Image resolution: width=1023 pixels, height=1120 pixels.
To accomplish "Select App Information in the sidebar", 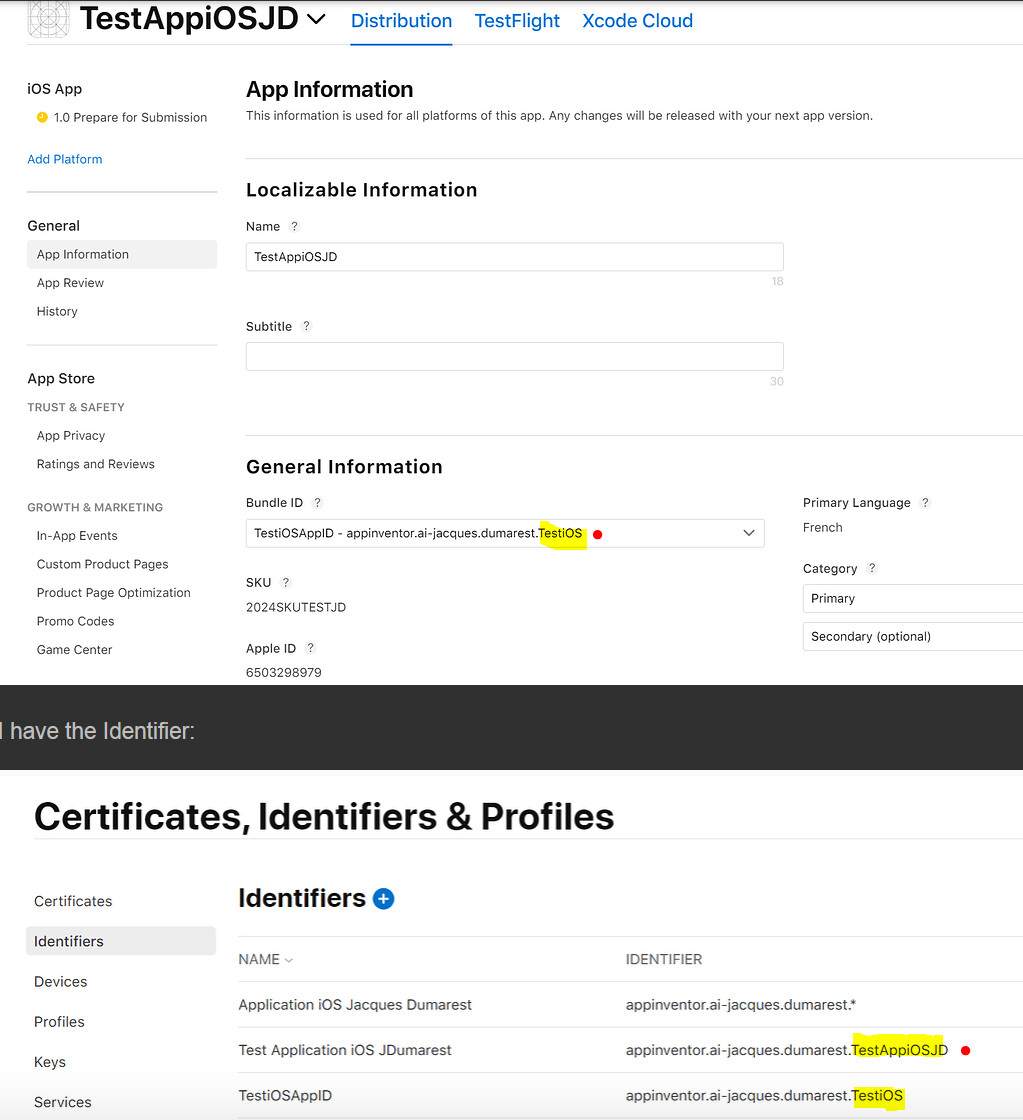I will (122, 254).
